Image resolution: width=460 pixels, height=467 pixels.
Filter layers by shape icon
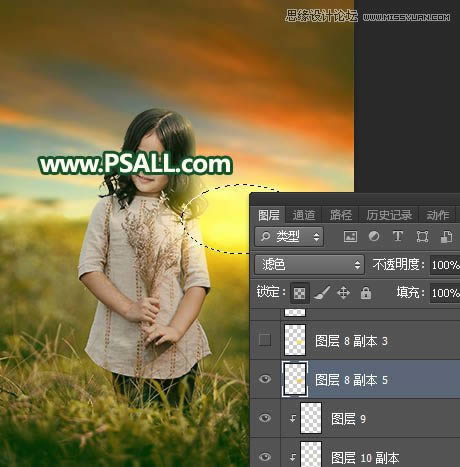tap(422, 237)
